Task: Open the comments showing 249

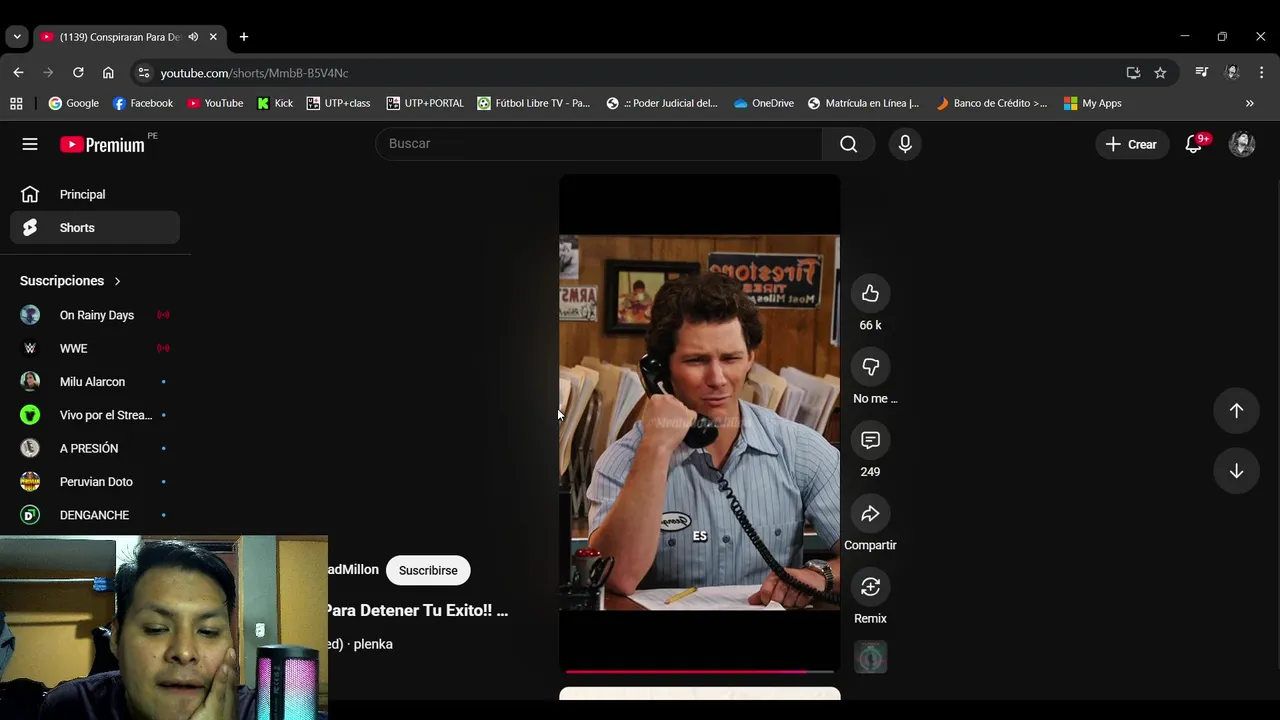Action: pyautogui.click(x=870, y=440)
